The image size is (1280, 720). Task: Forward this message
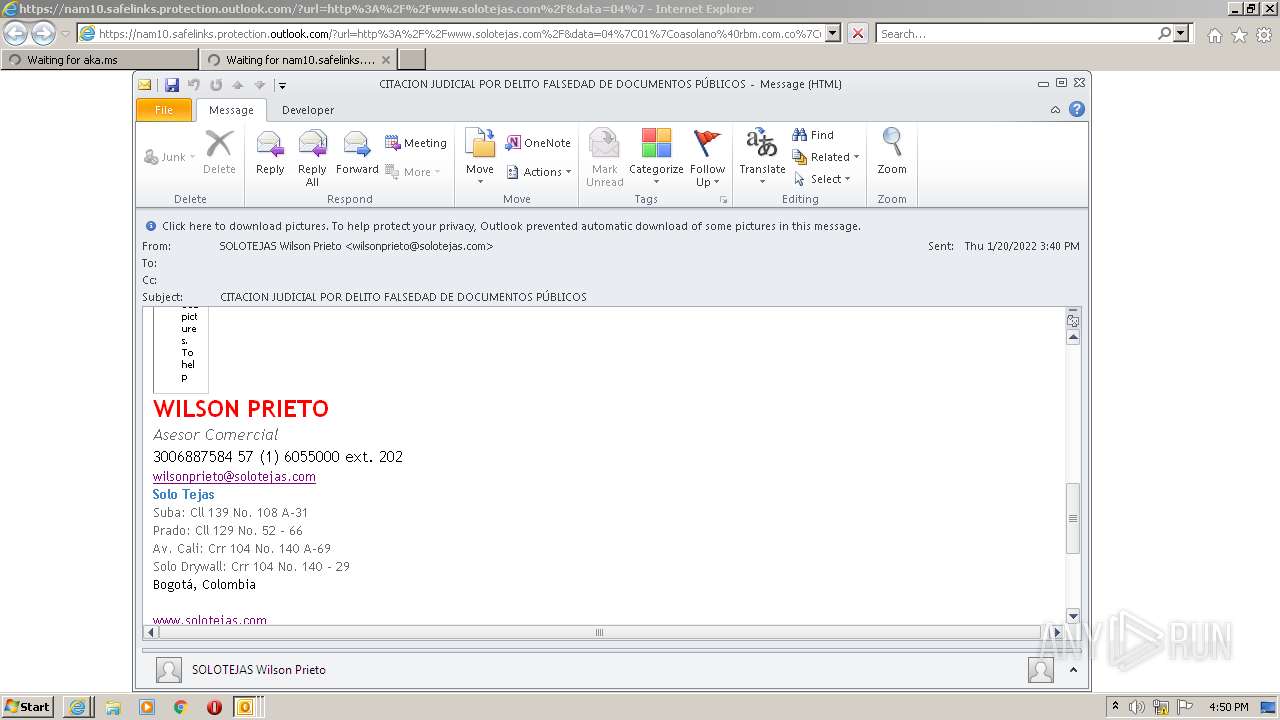click(357, 153)
